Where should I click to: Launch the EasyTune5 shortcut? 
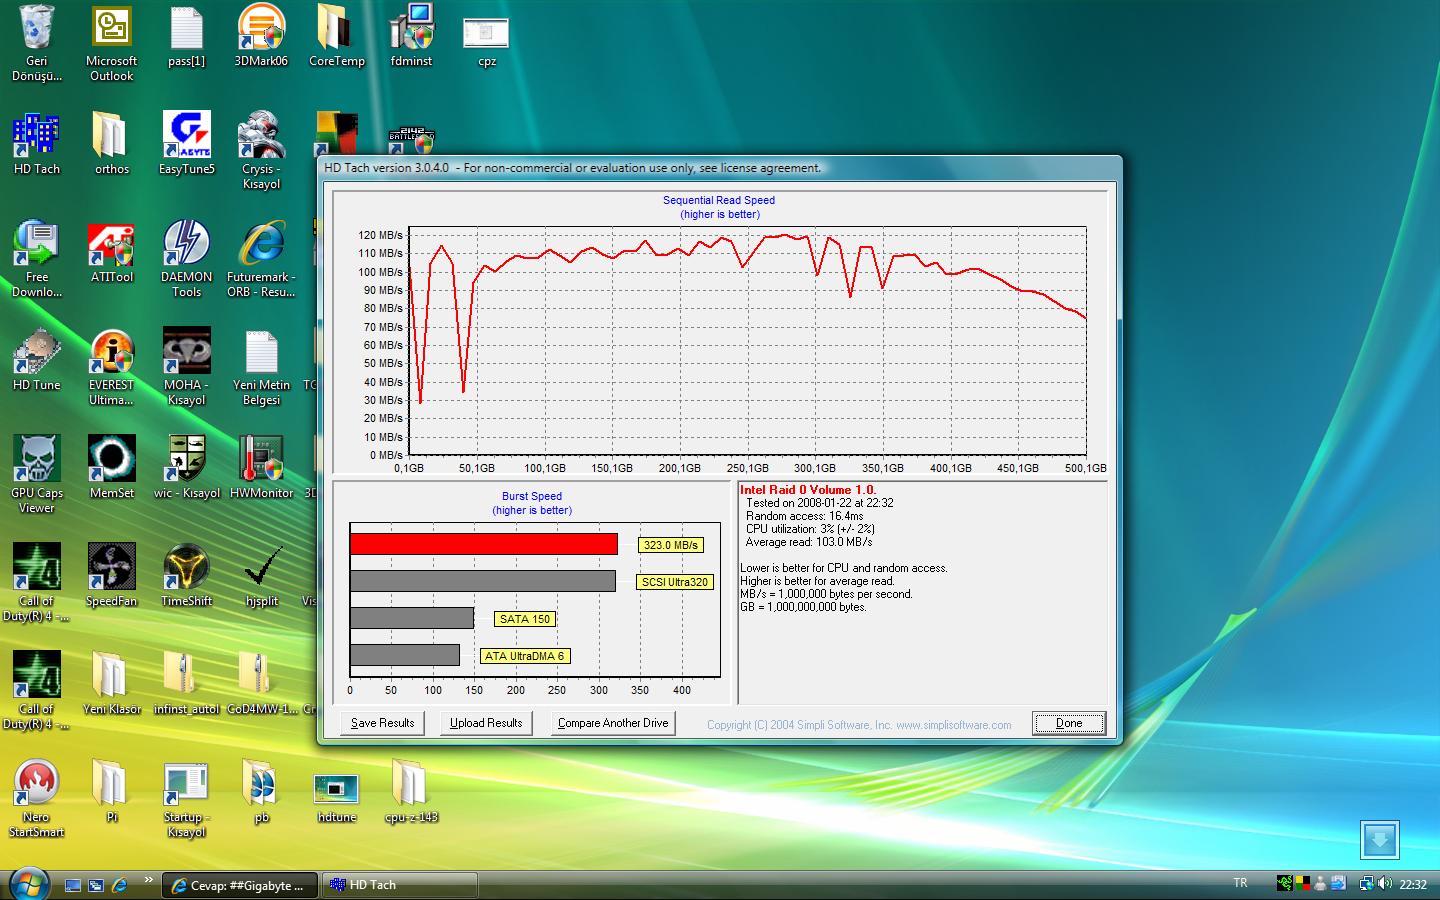pyautogui.click(x=187, y=144)
